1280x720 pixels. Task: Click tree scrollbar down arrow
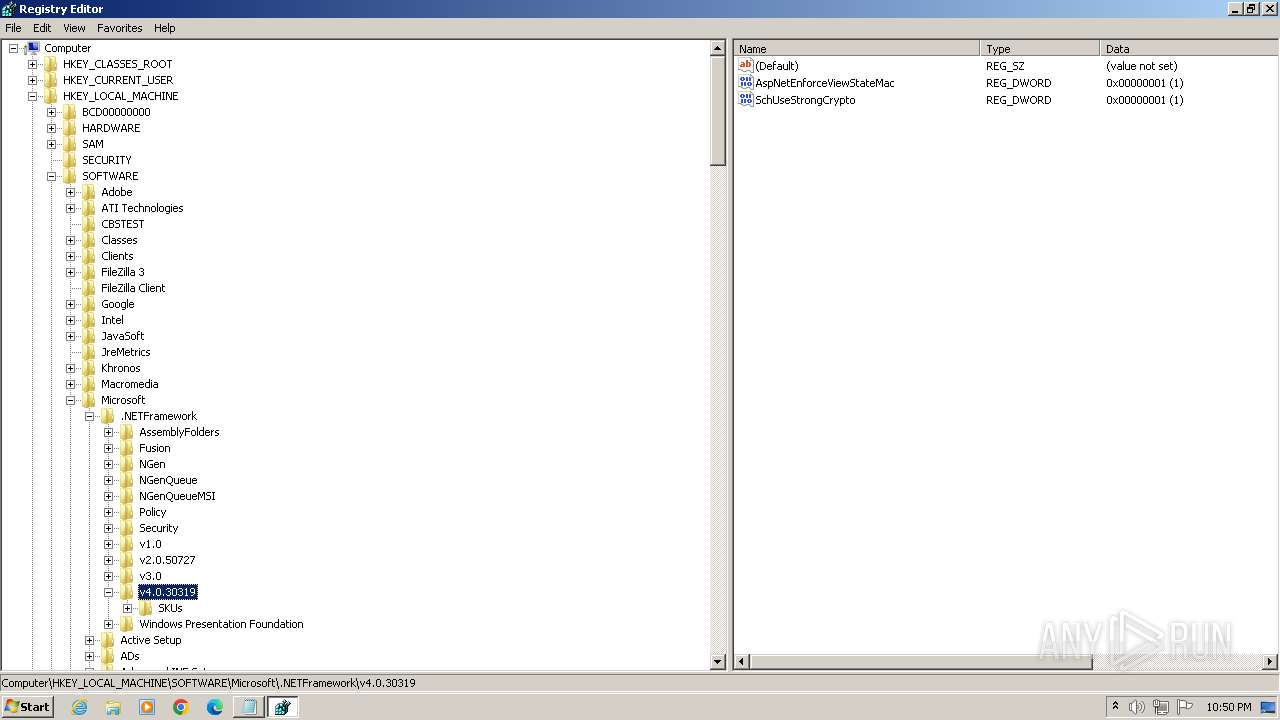717,661
